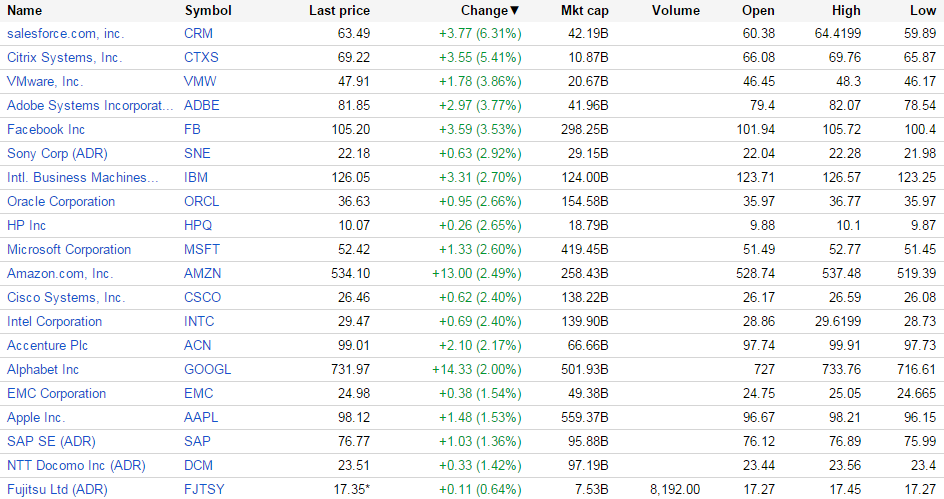Go to the Microsoft Corporation page link
The height and width of the screenshot is (499, 944).
click(x=69, y=249)
